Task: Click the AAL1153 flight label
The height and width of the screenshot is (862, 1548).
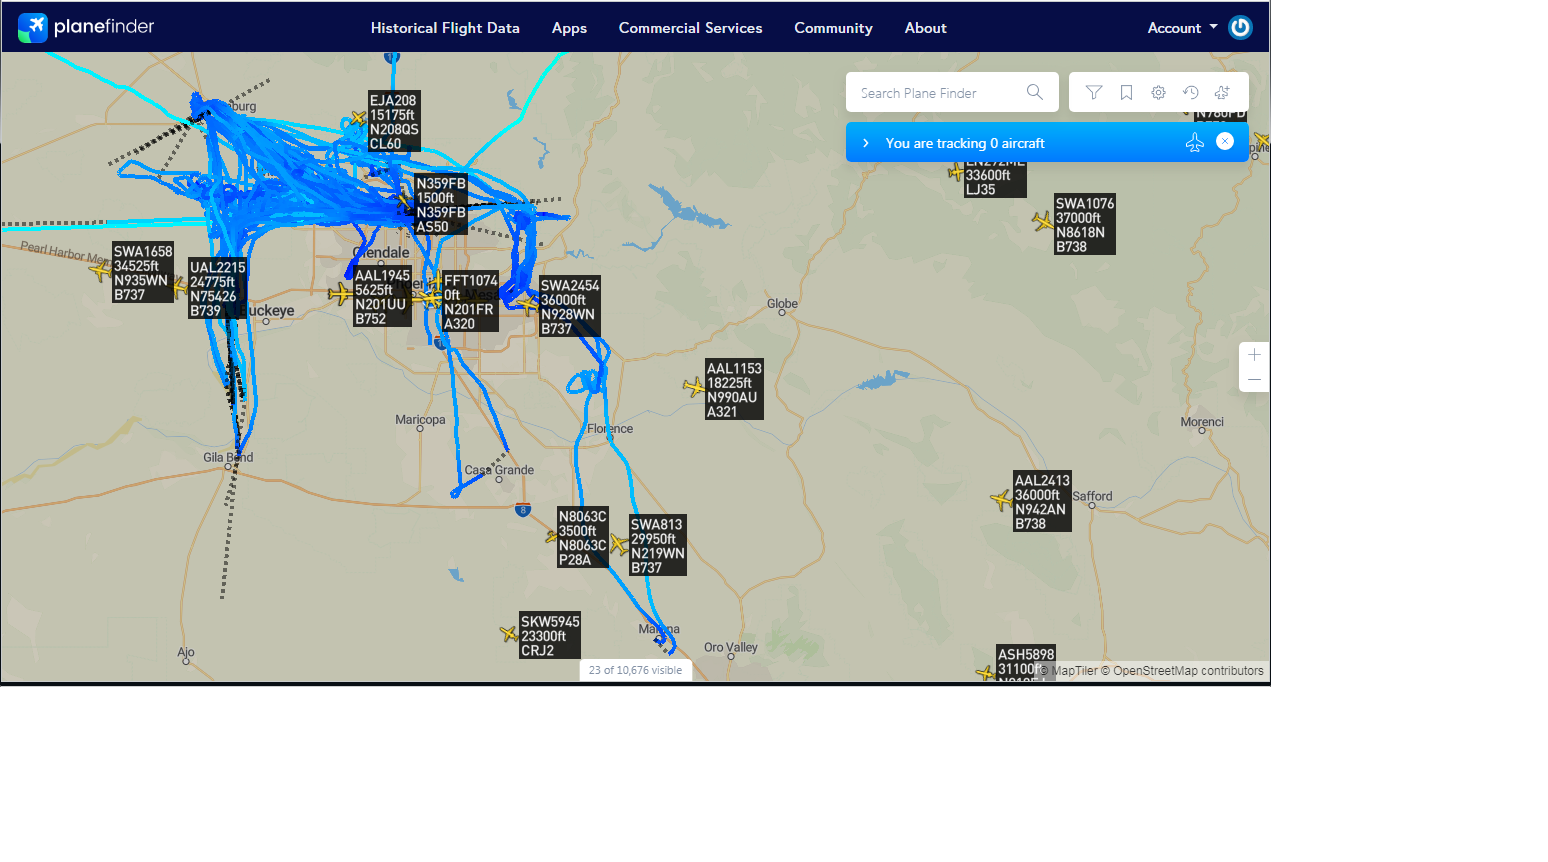Action: 734,390
